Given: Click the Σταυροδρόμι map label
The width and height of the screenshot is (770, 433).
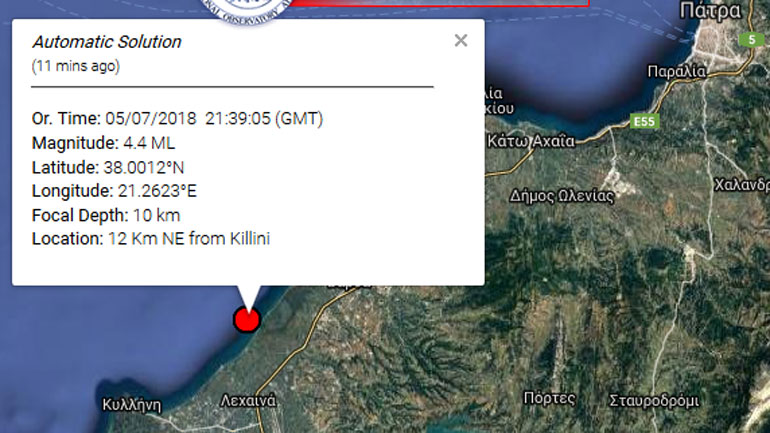Looking at the screenshot, I should [x=654, y=400].
